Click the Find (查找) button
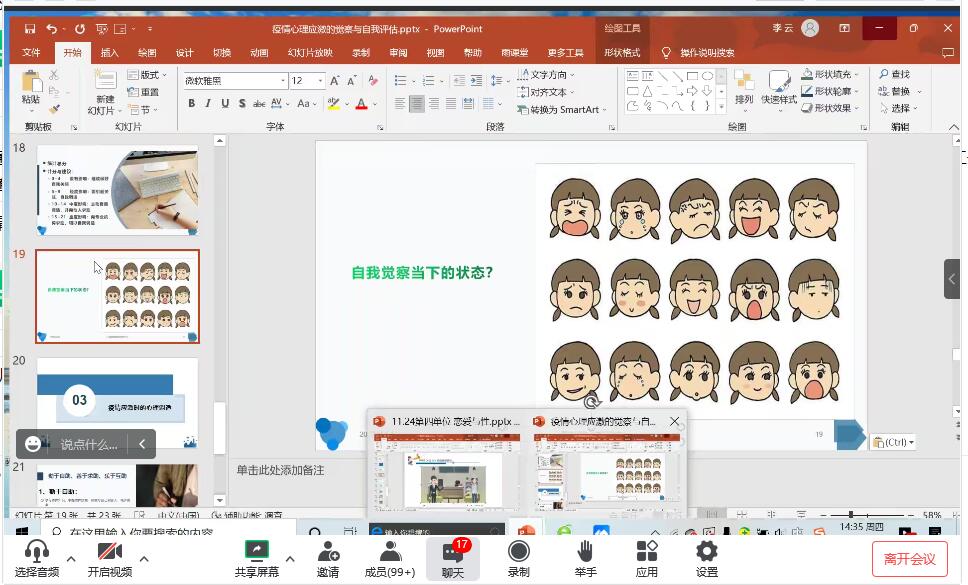 (x=895, y=74)
